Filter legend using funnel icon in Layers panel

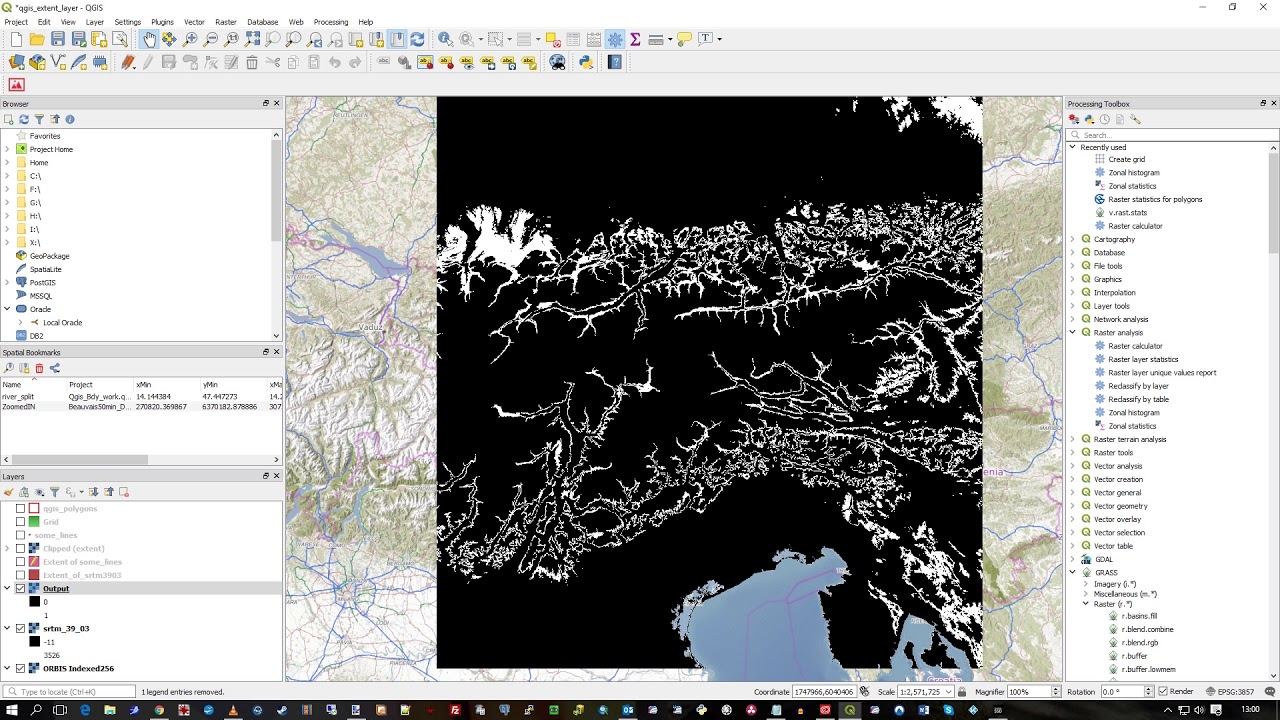click(55, 492)
